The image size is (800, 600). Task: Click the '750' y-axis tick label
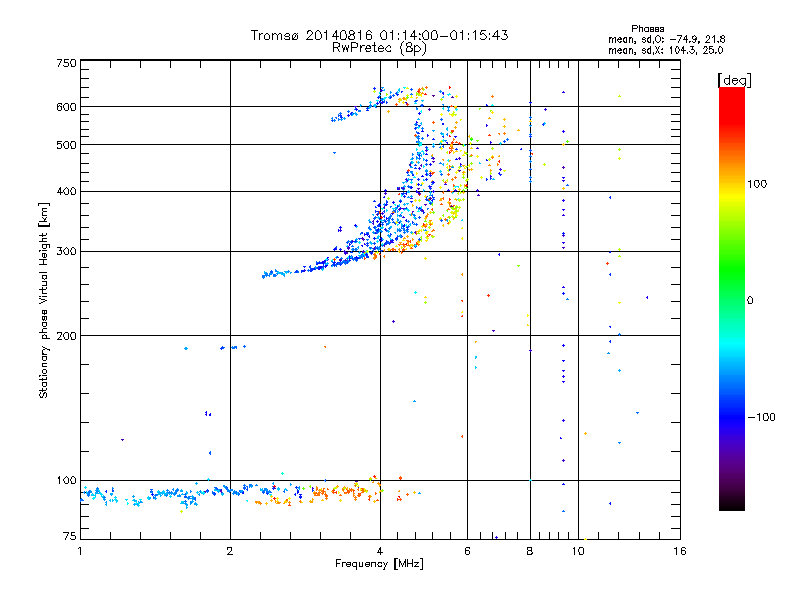(x=66, y=63)
